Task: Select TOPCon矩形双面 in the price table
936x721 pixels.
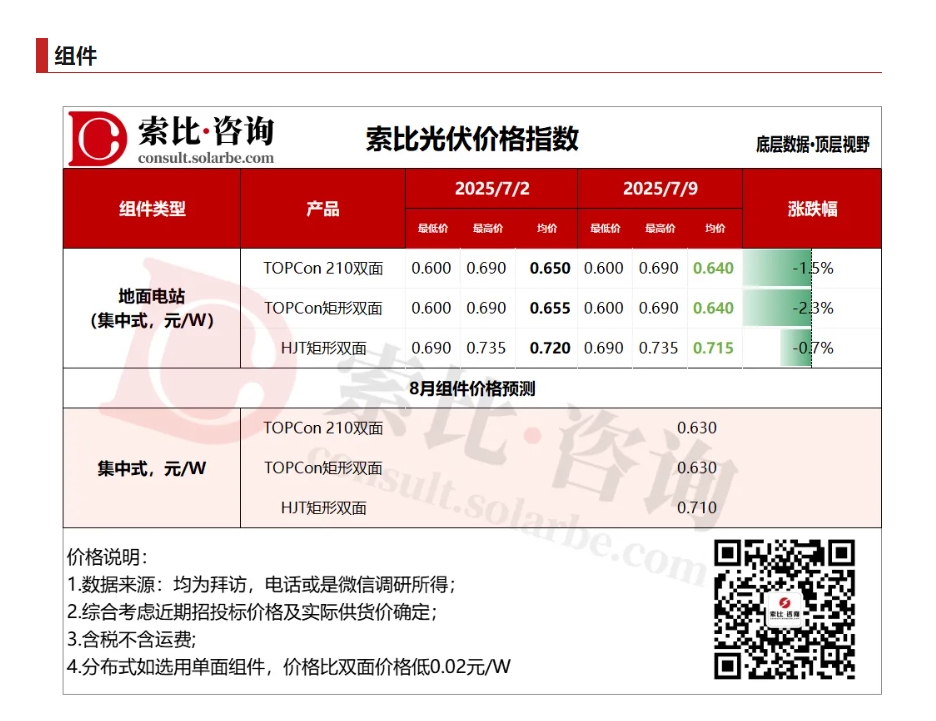Action: (323, 308)
